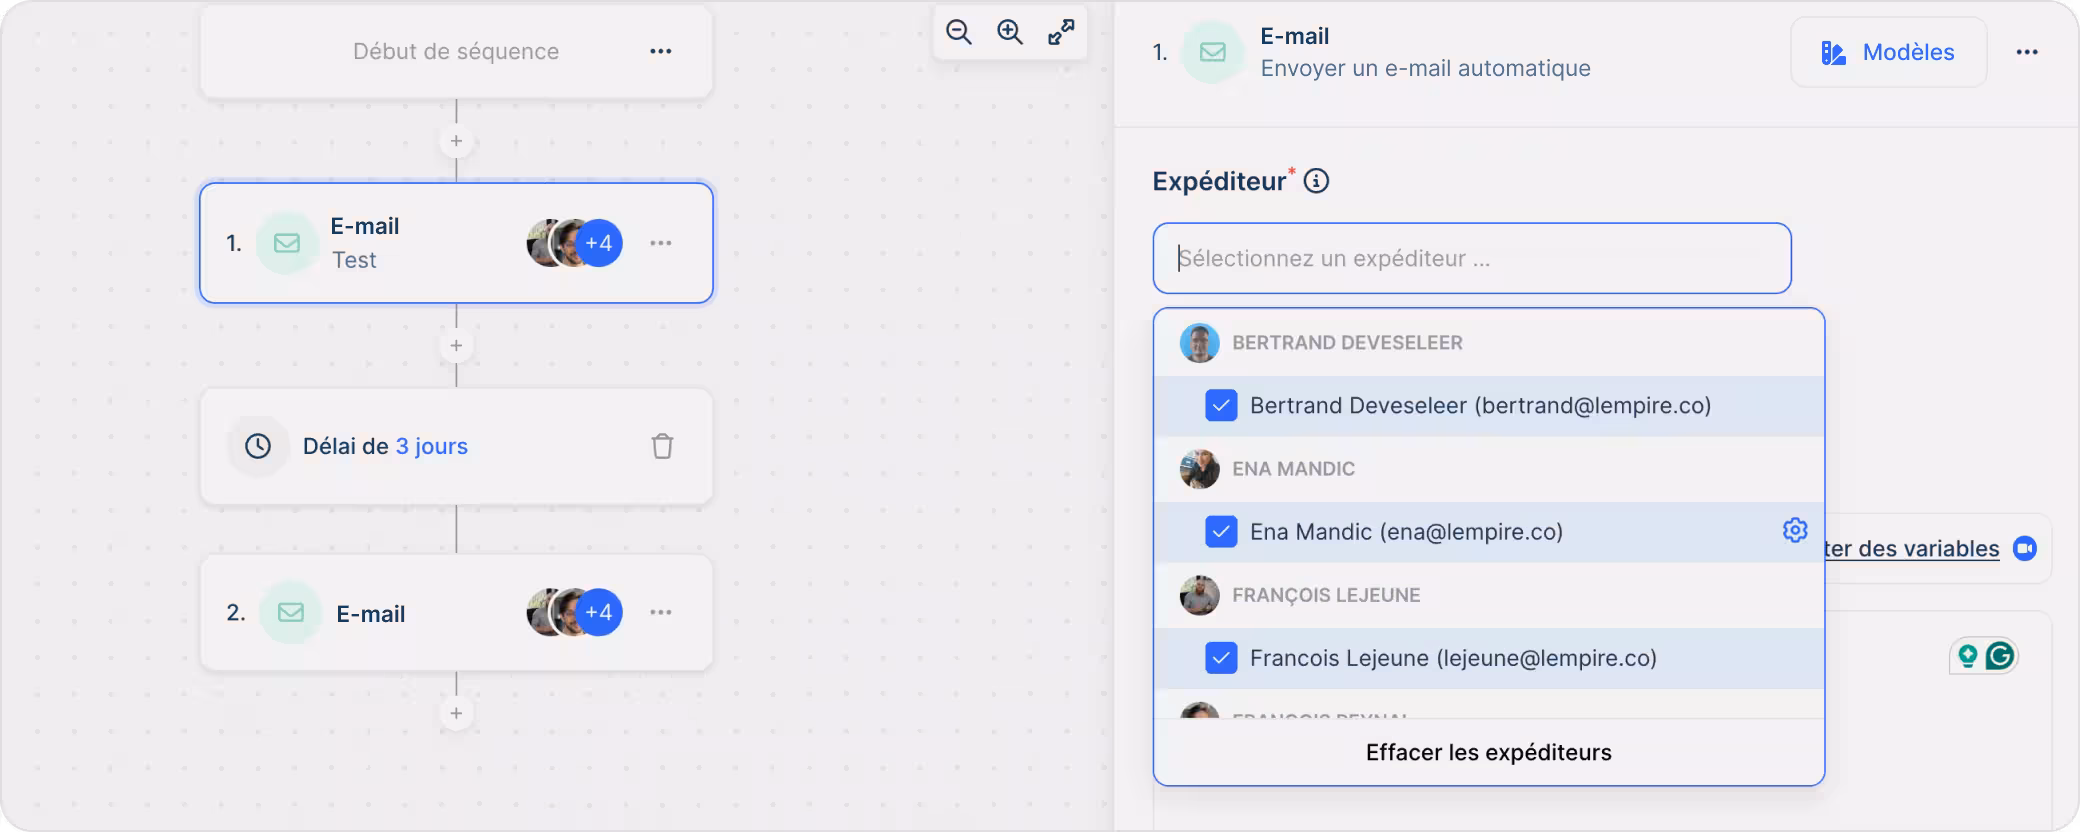
Task: Uncheck Francois Lejeune sender checkbox
Action: click(x=1221, y=658)
